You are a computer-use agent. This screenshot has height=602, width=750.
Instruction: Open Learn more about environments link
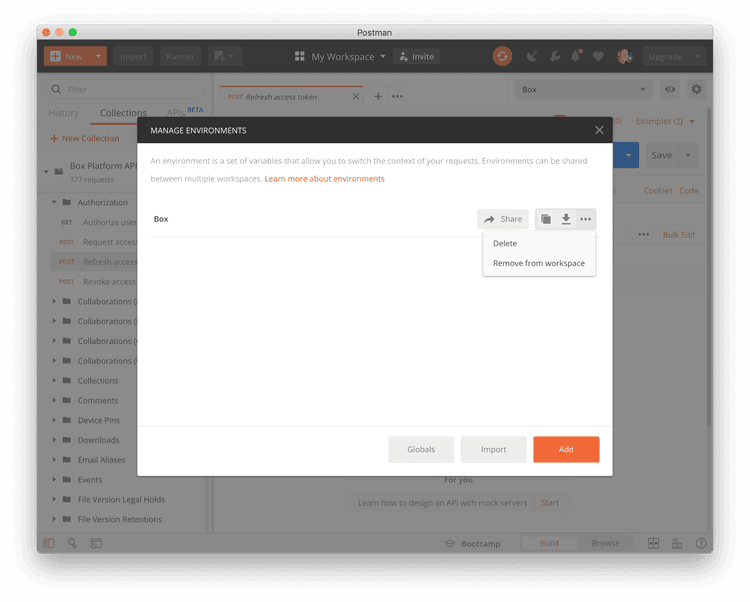pyautogui.click(x=324, y=179)
